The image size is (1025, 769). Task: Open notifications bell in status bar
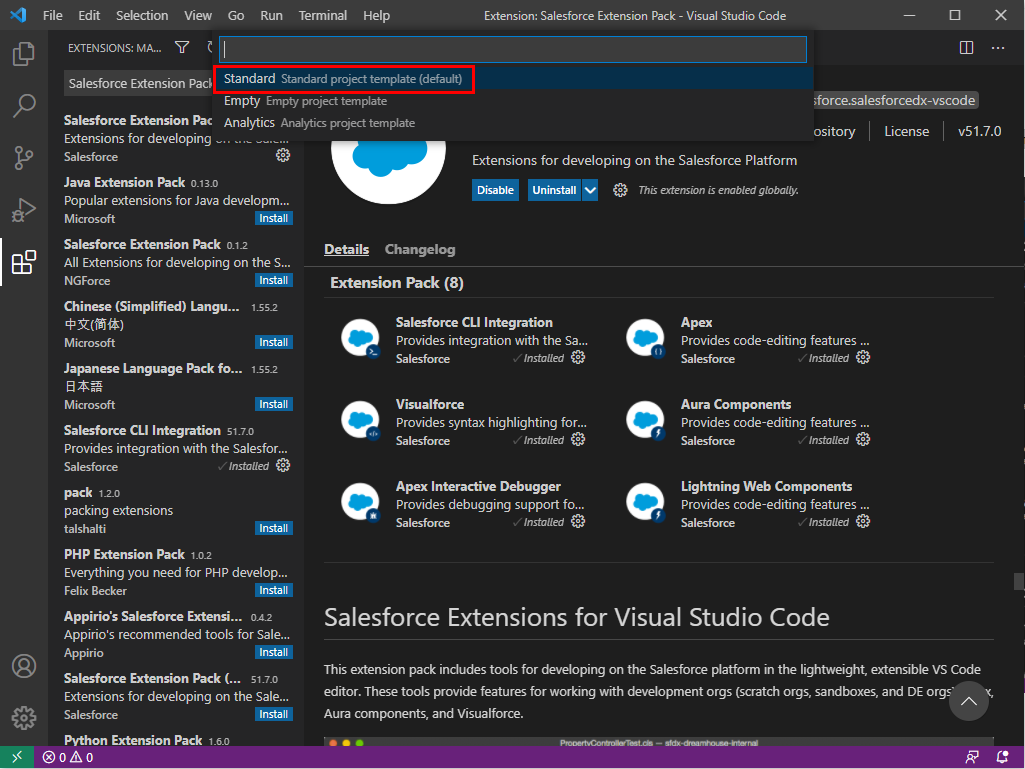pyautogui.click(x=1002, y=757)
